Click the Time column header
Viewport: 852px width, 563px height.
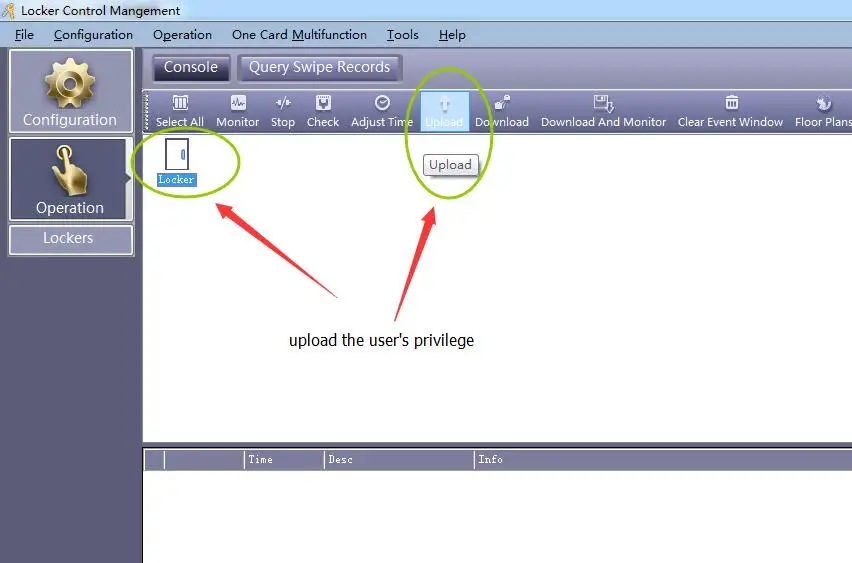click(284, 460)
